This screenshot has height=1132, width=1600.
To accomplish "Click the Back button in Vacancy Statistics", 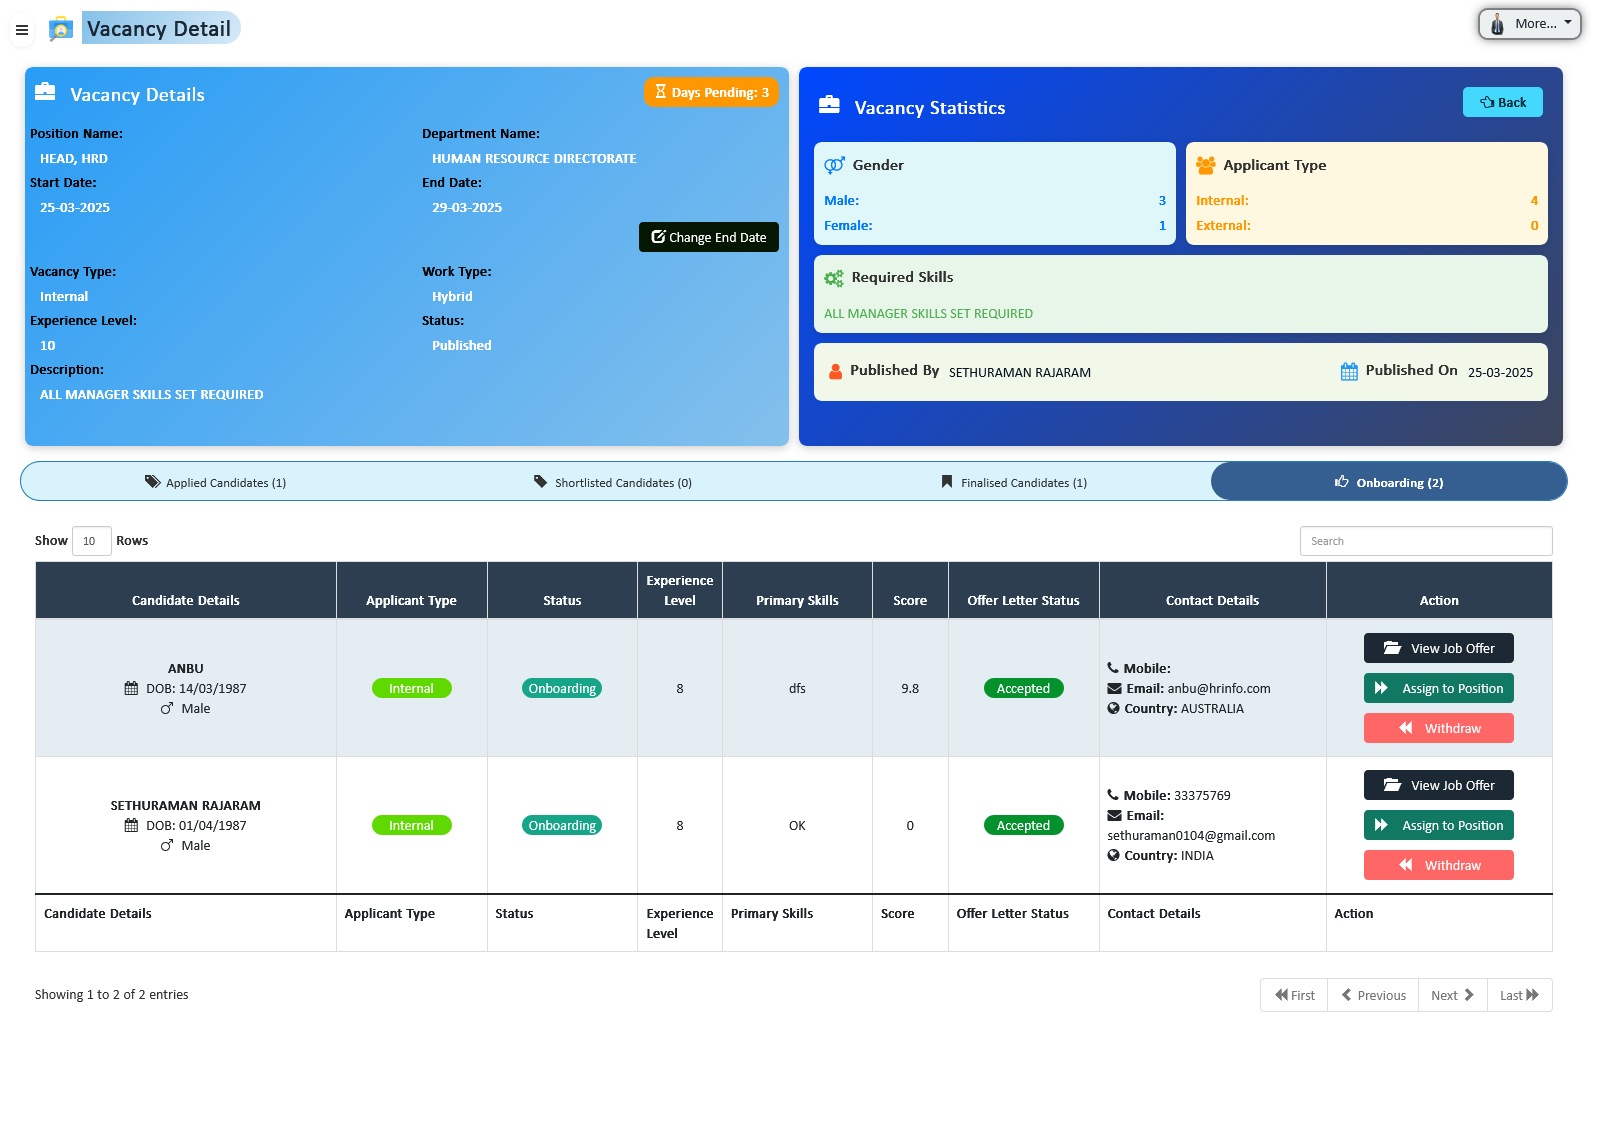I will (1502, 101).
